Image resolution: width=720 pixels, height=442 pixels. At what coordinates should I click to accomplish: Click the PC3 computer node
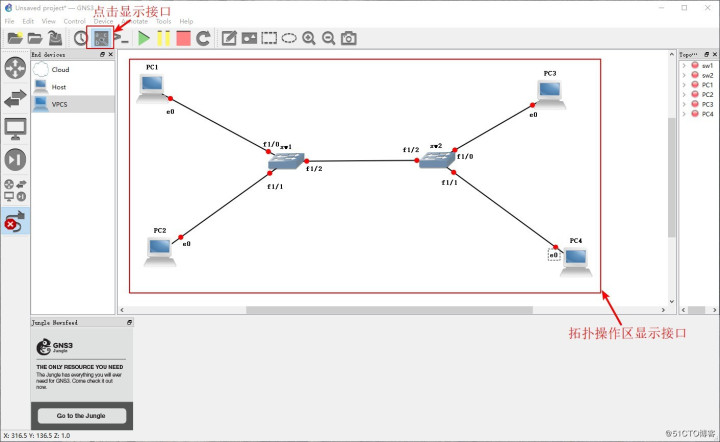point(551,95)
